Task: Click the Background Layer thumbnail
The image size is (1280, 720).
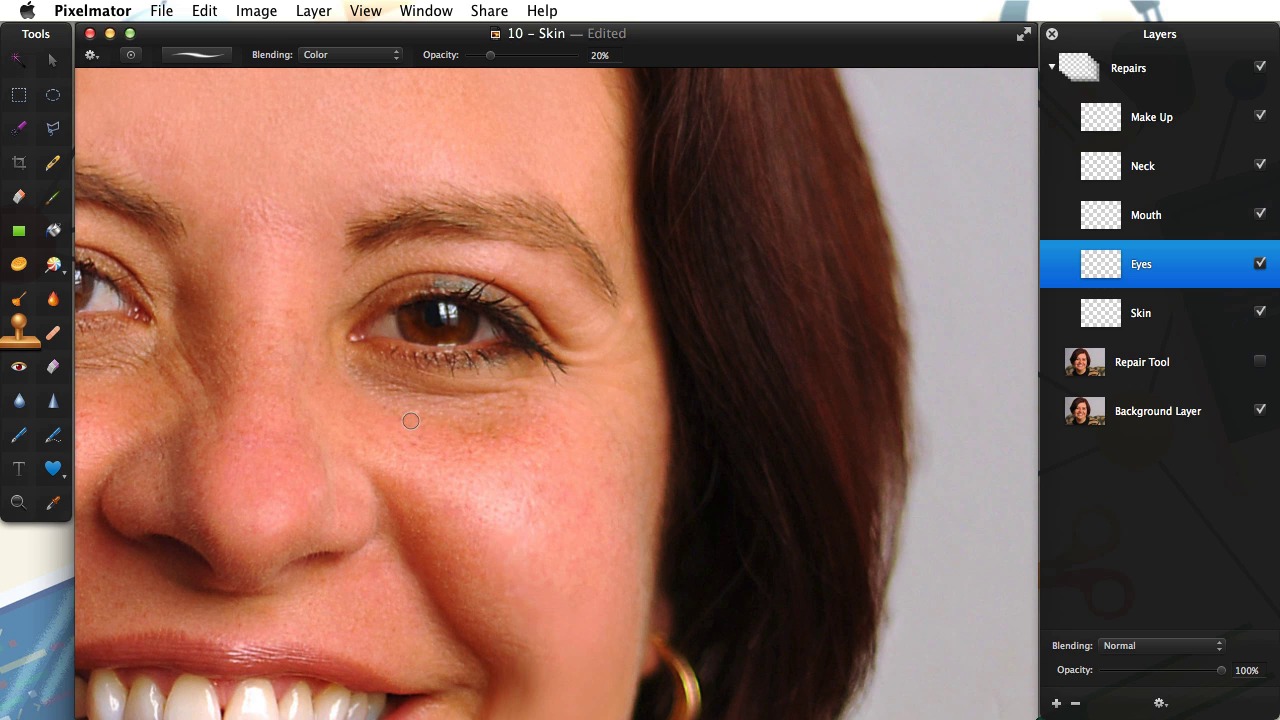Action: 1085,411
